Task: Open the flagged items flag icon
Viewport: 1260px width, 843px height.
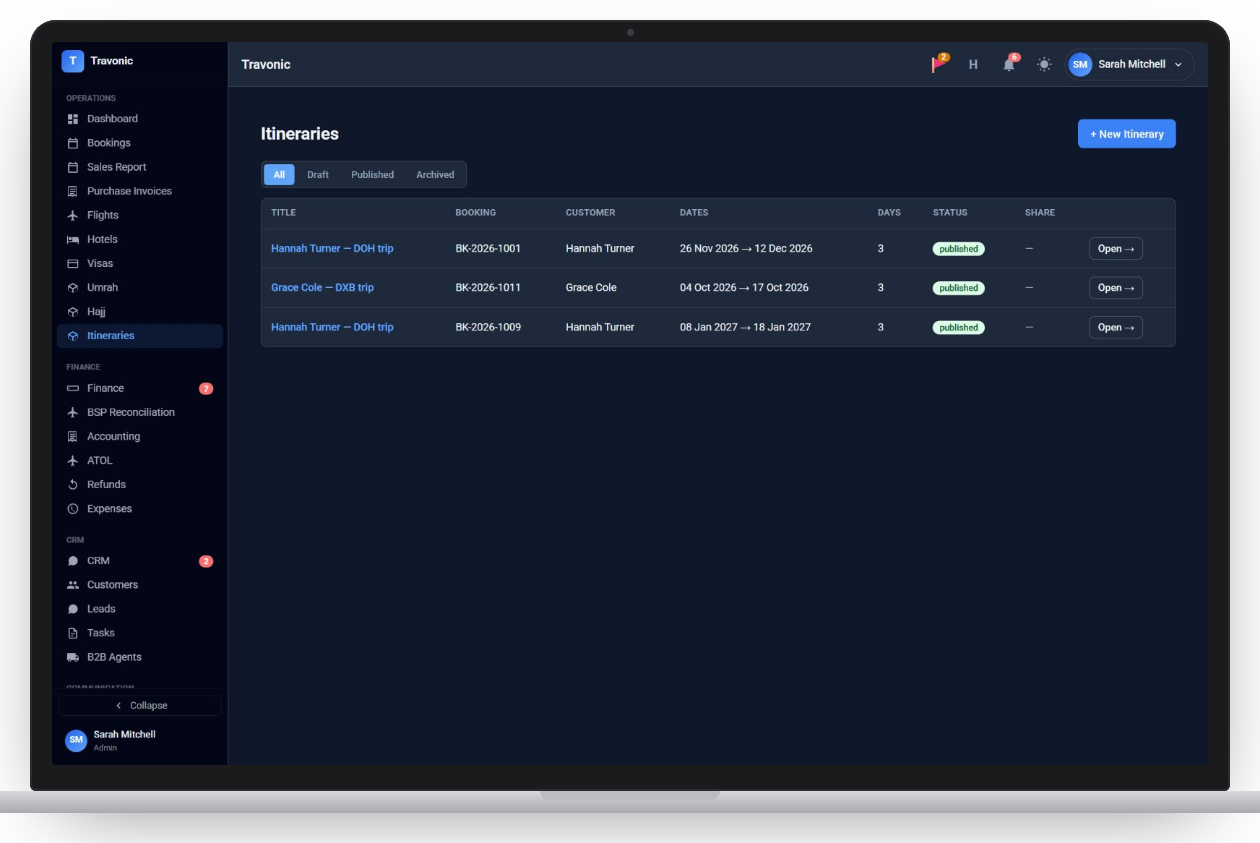Action: tap(939, 64)
